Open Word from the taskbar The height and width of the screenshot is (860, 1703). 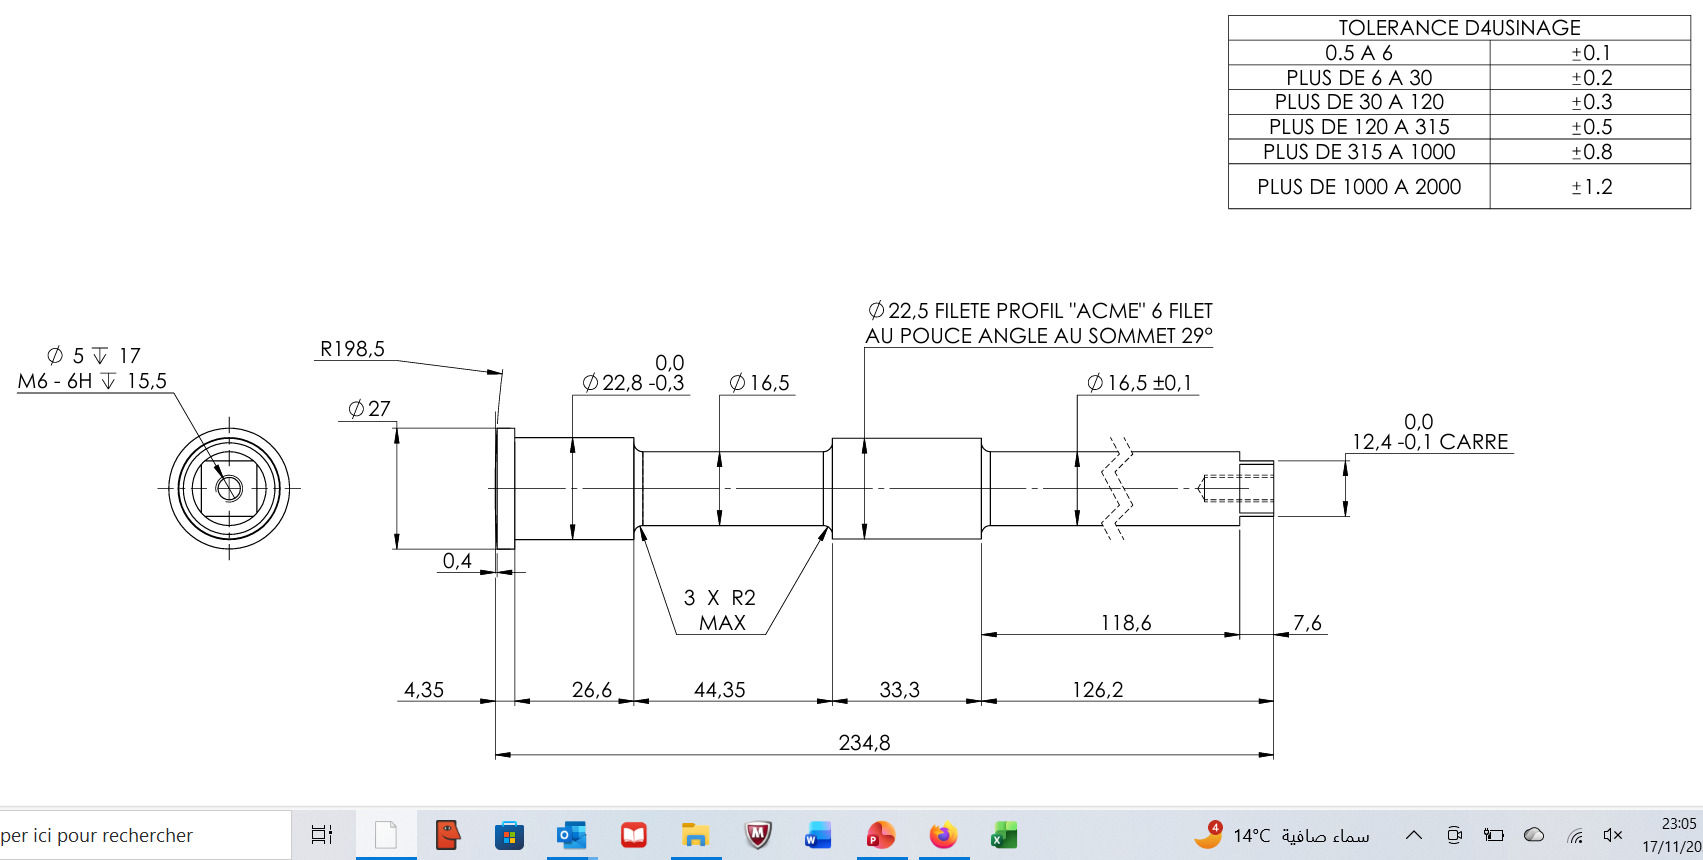pos(818,834)
